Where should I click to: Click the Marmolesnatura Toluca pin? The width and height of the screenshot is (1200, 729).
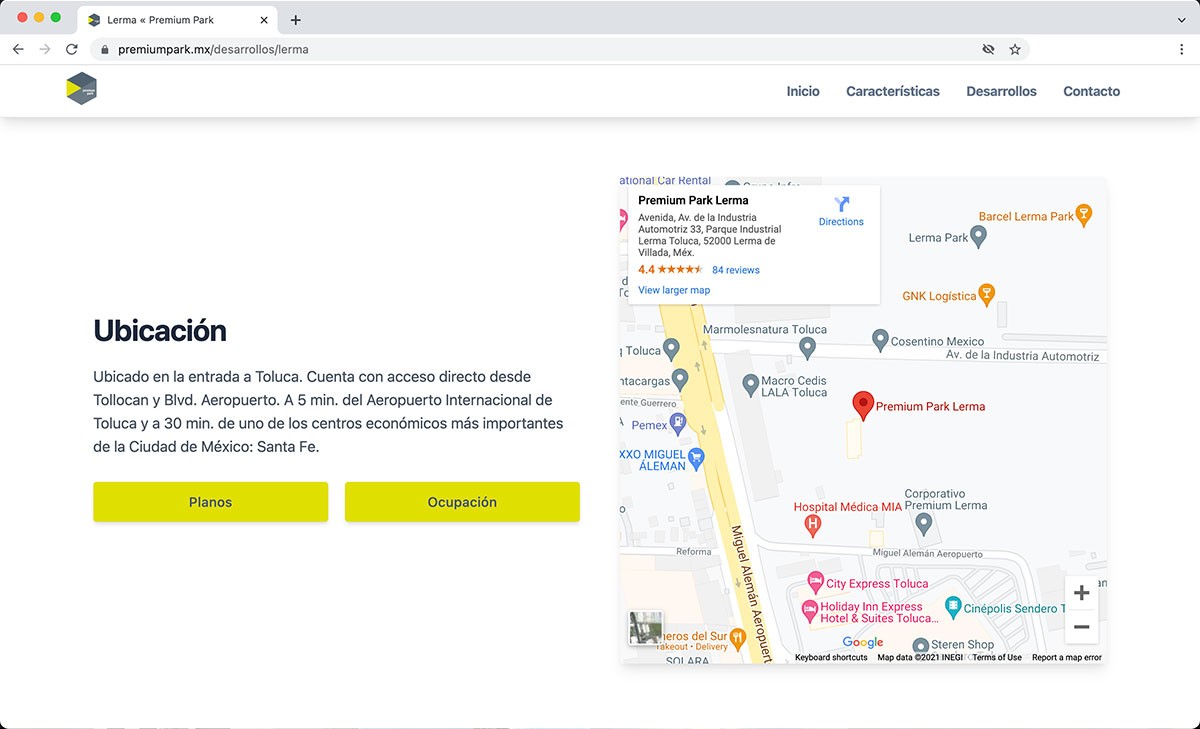808,347
